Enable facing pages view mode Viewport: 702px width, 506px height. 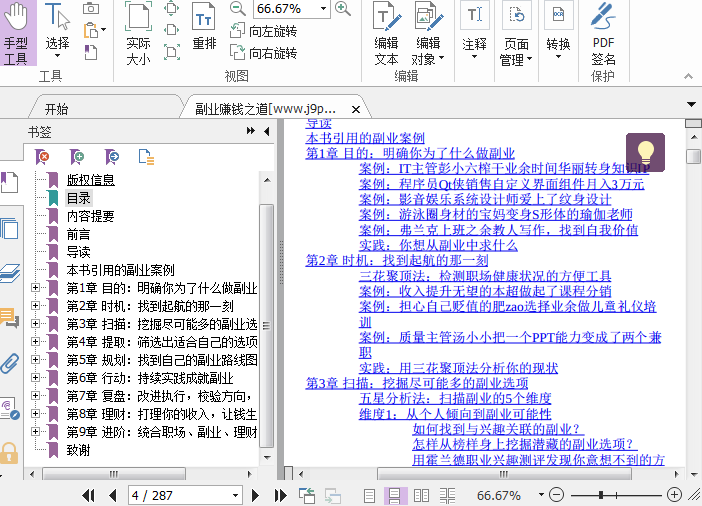(x=421, y=496)
